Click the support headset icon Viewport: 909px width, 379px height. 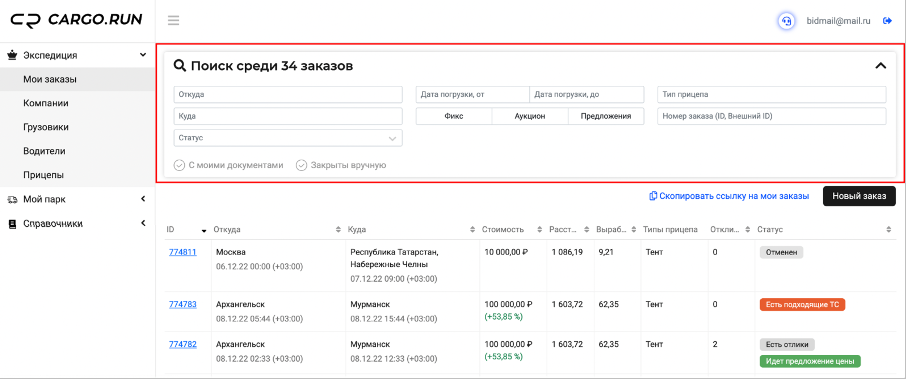click(x=786, y=21)
